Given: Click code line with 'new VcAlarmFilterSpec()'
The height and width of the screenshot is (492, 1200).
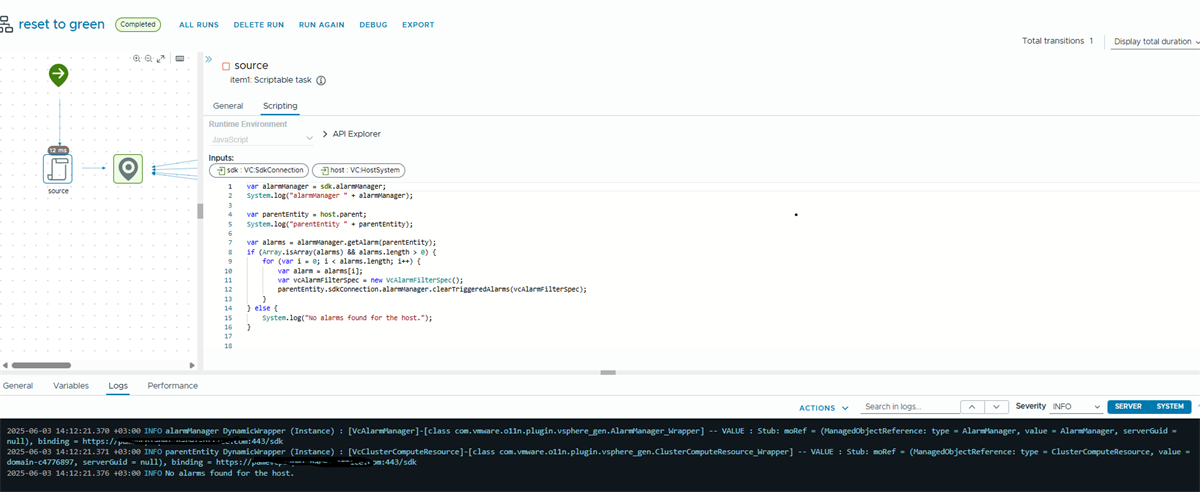Looking at the screenshot, I should pos(371,280).
